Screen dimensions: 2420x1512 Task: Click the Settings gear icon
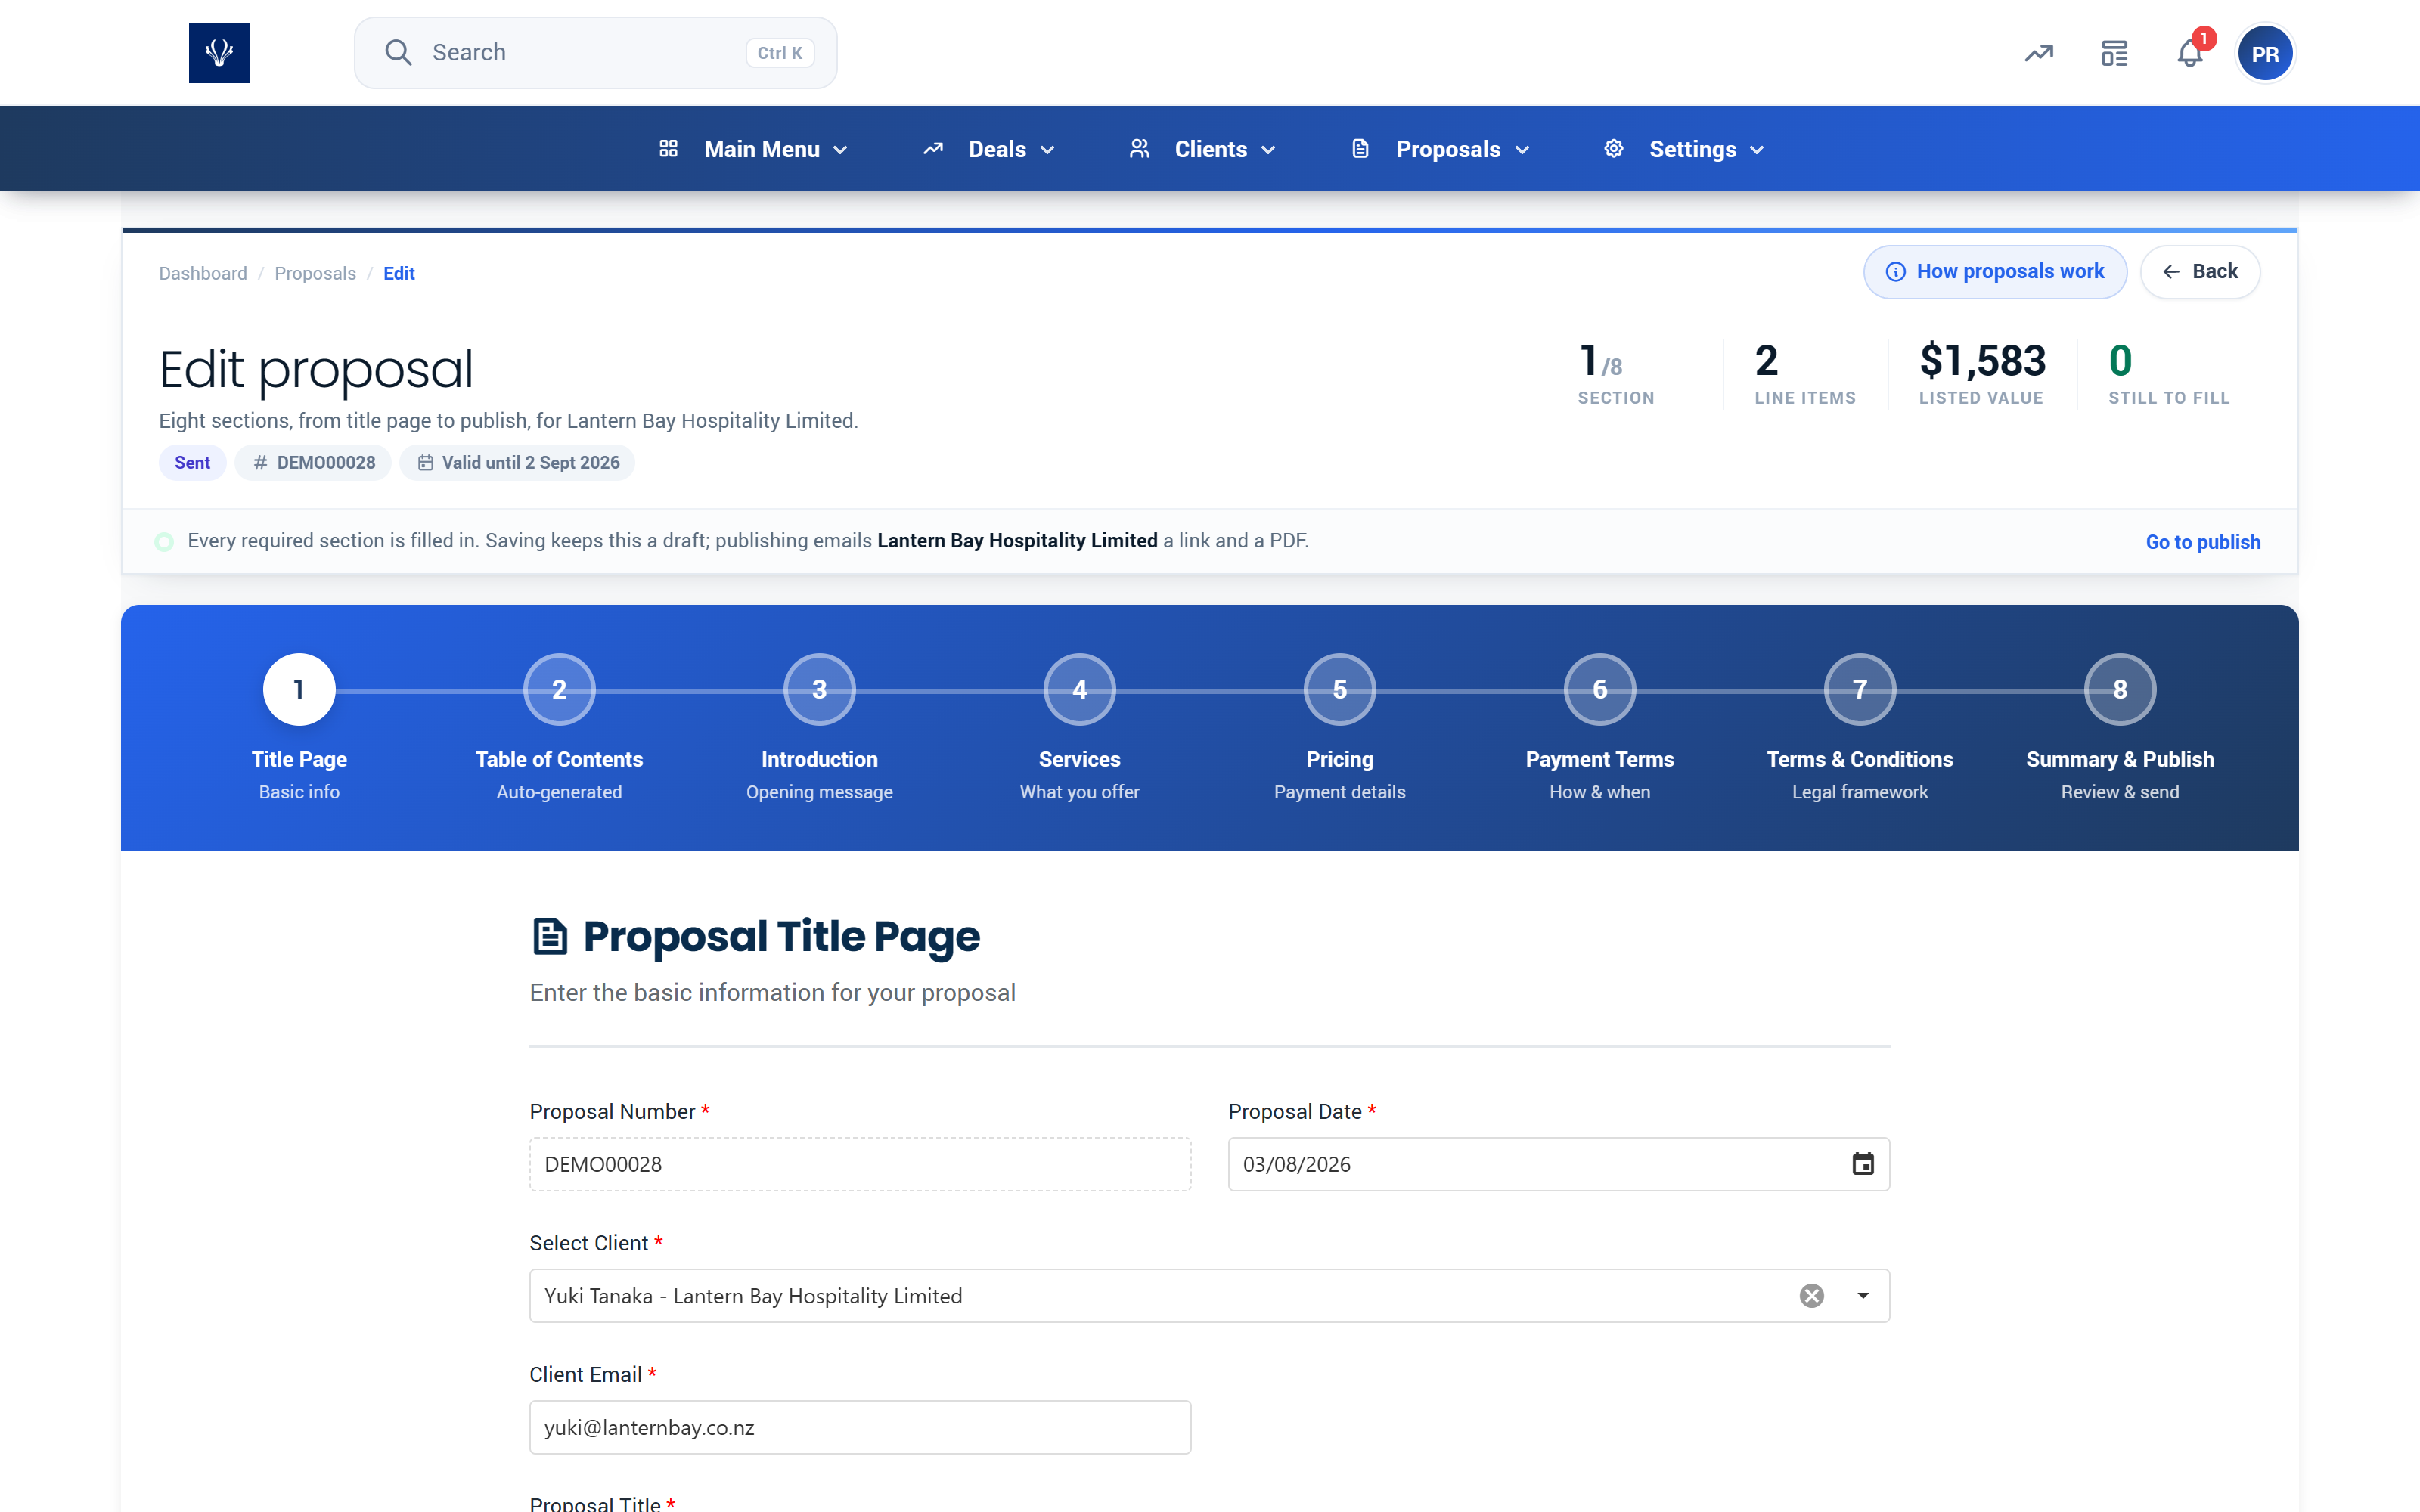click(1613, 149)
